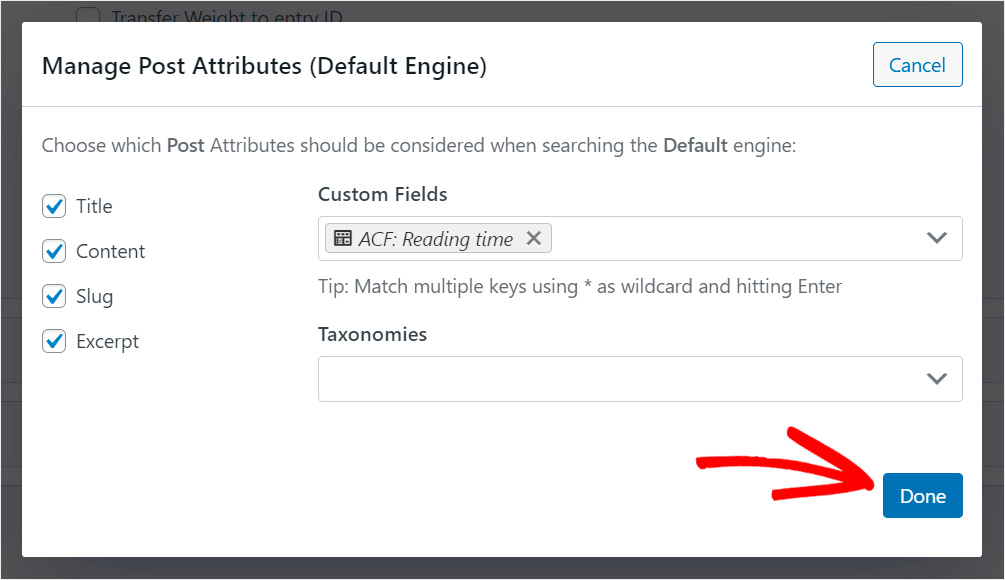Click the Custom Fields heading
This screenshot has height=580, width=1005.
pyautogui.click(x=383, y=194)
